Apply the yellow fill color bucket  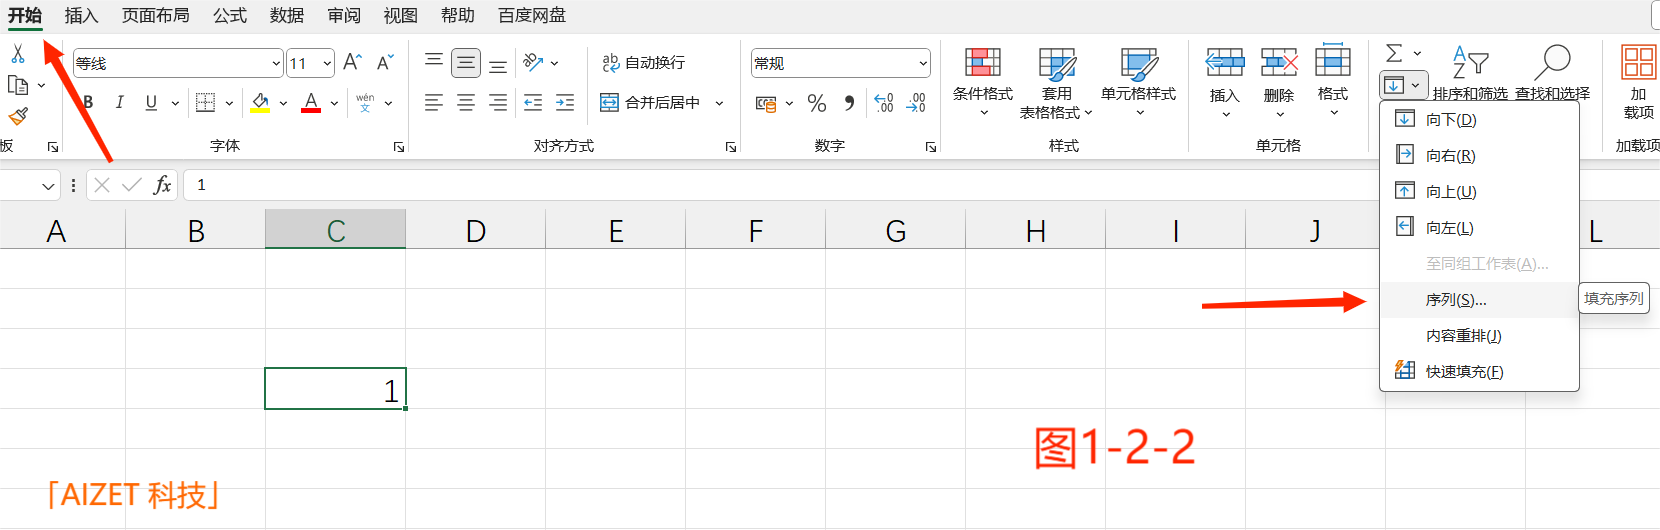tap(260, 102)
